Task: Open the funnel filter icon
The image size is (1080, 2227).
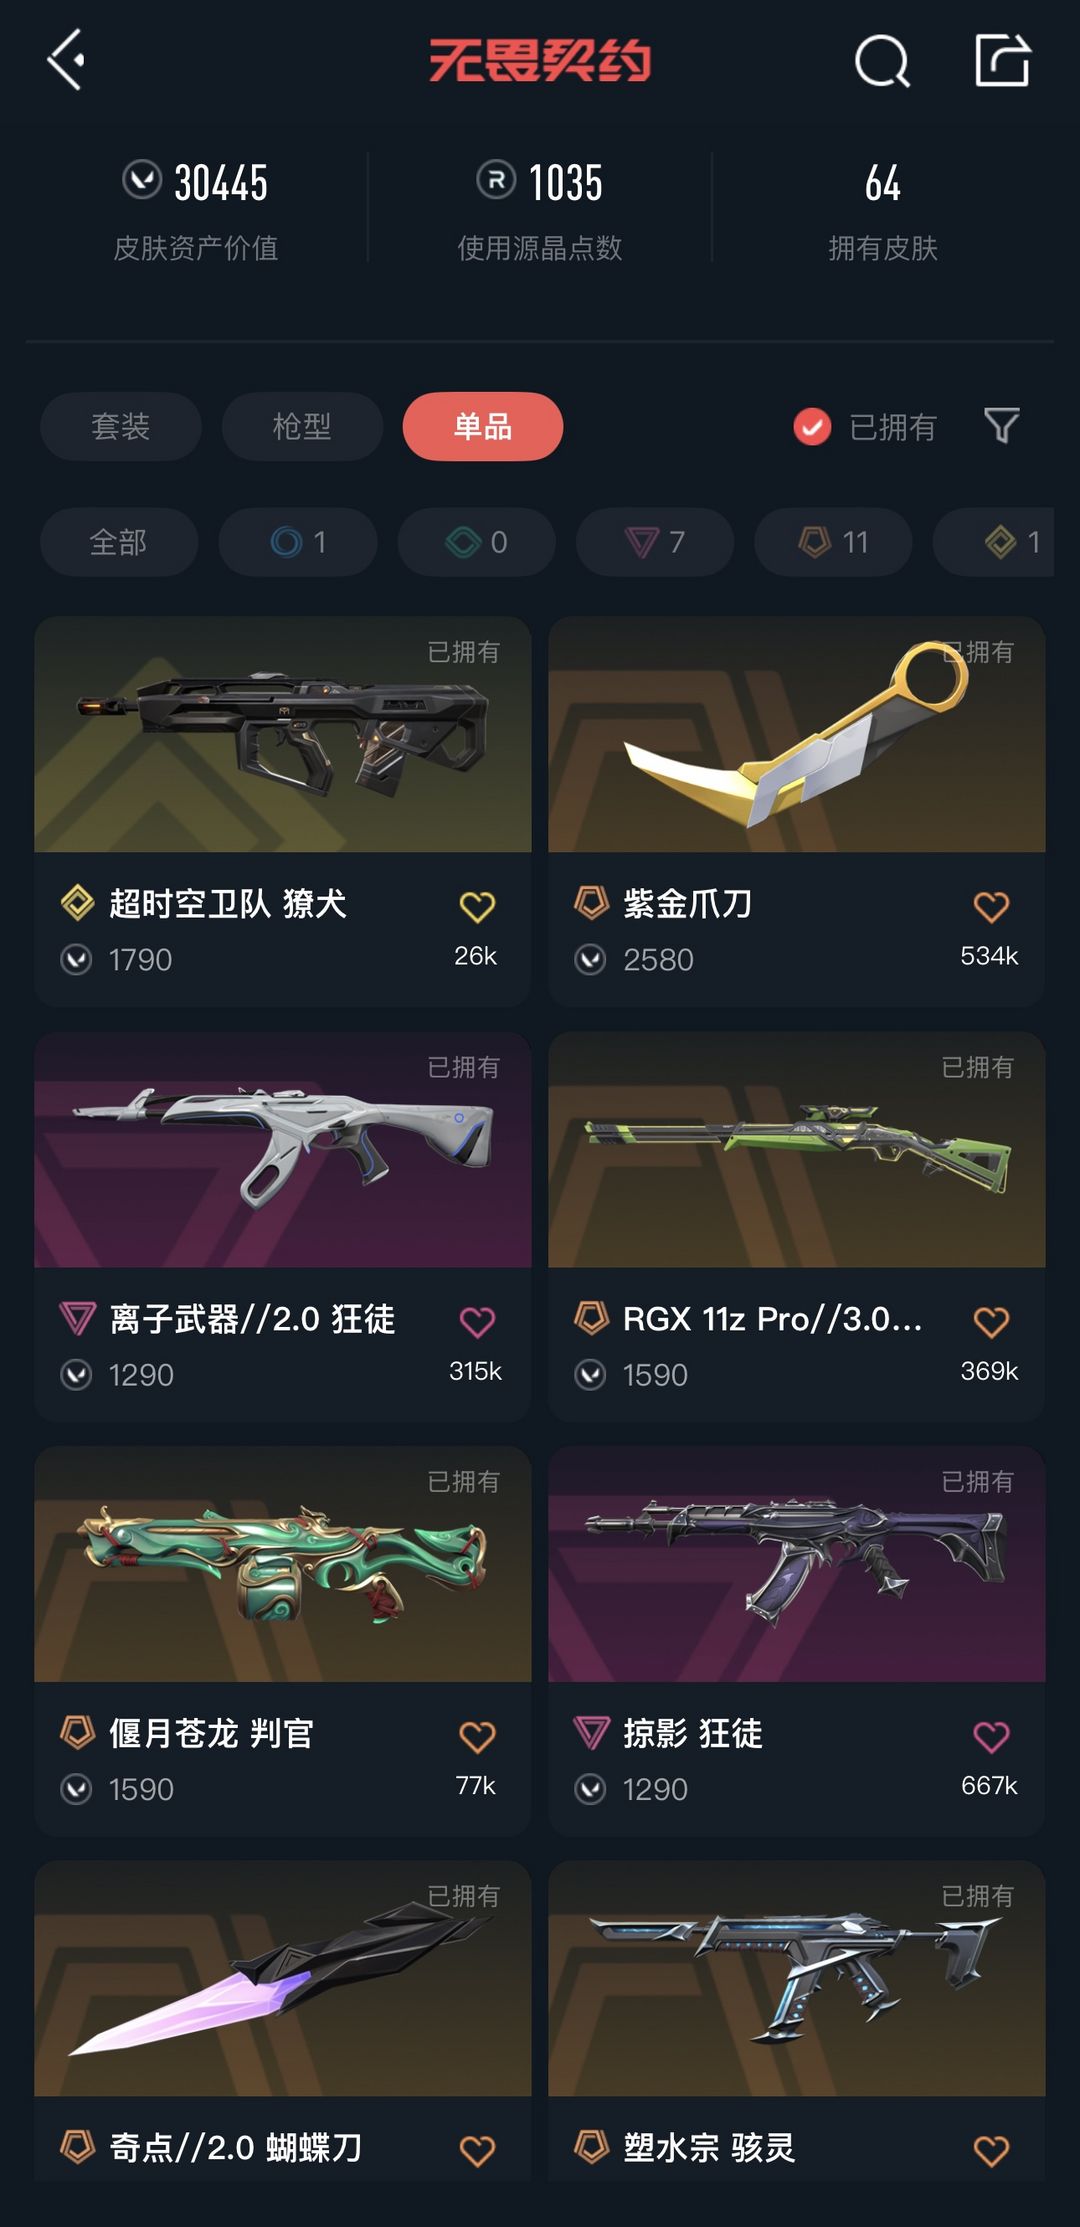Action: pyautogui.click(x=1001, y=426)
